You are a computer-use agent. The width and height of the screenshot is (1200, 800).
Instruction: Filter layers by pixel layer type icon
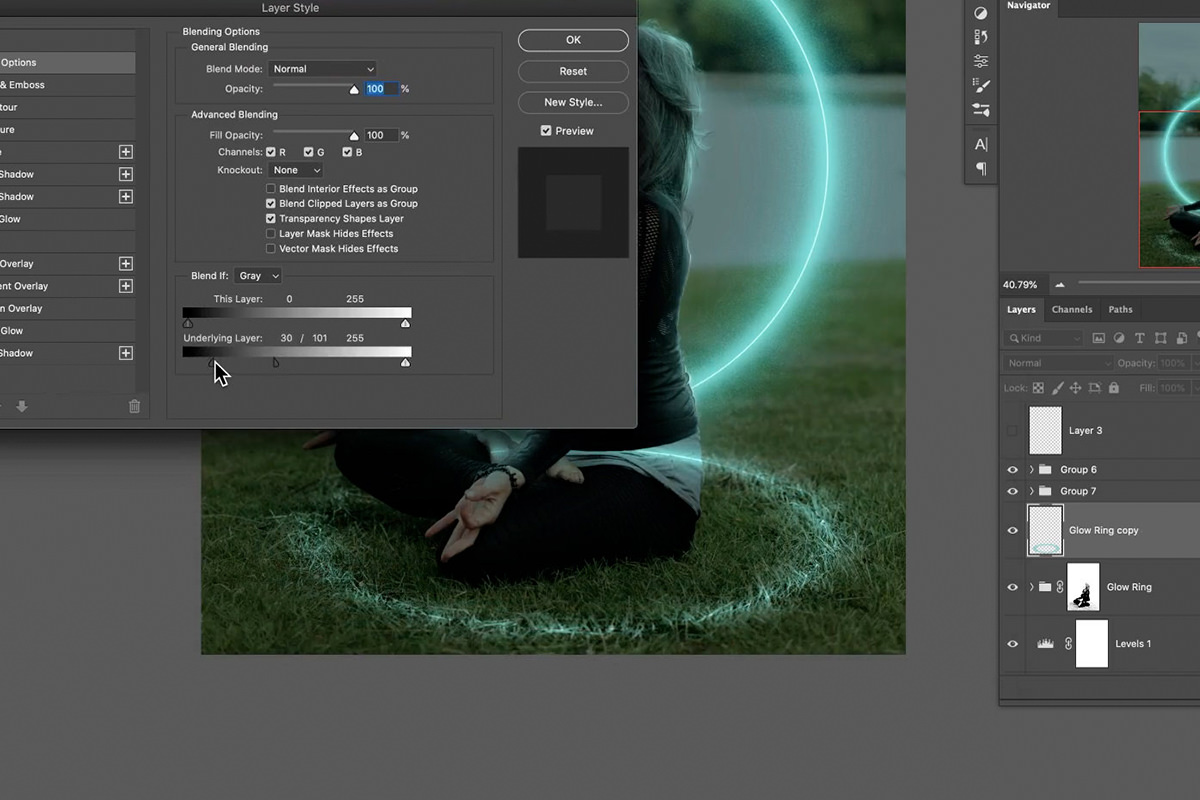pyautogui.click(x=1099, y=338)
